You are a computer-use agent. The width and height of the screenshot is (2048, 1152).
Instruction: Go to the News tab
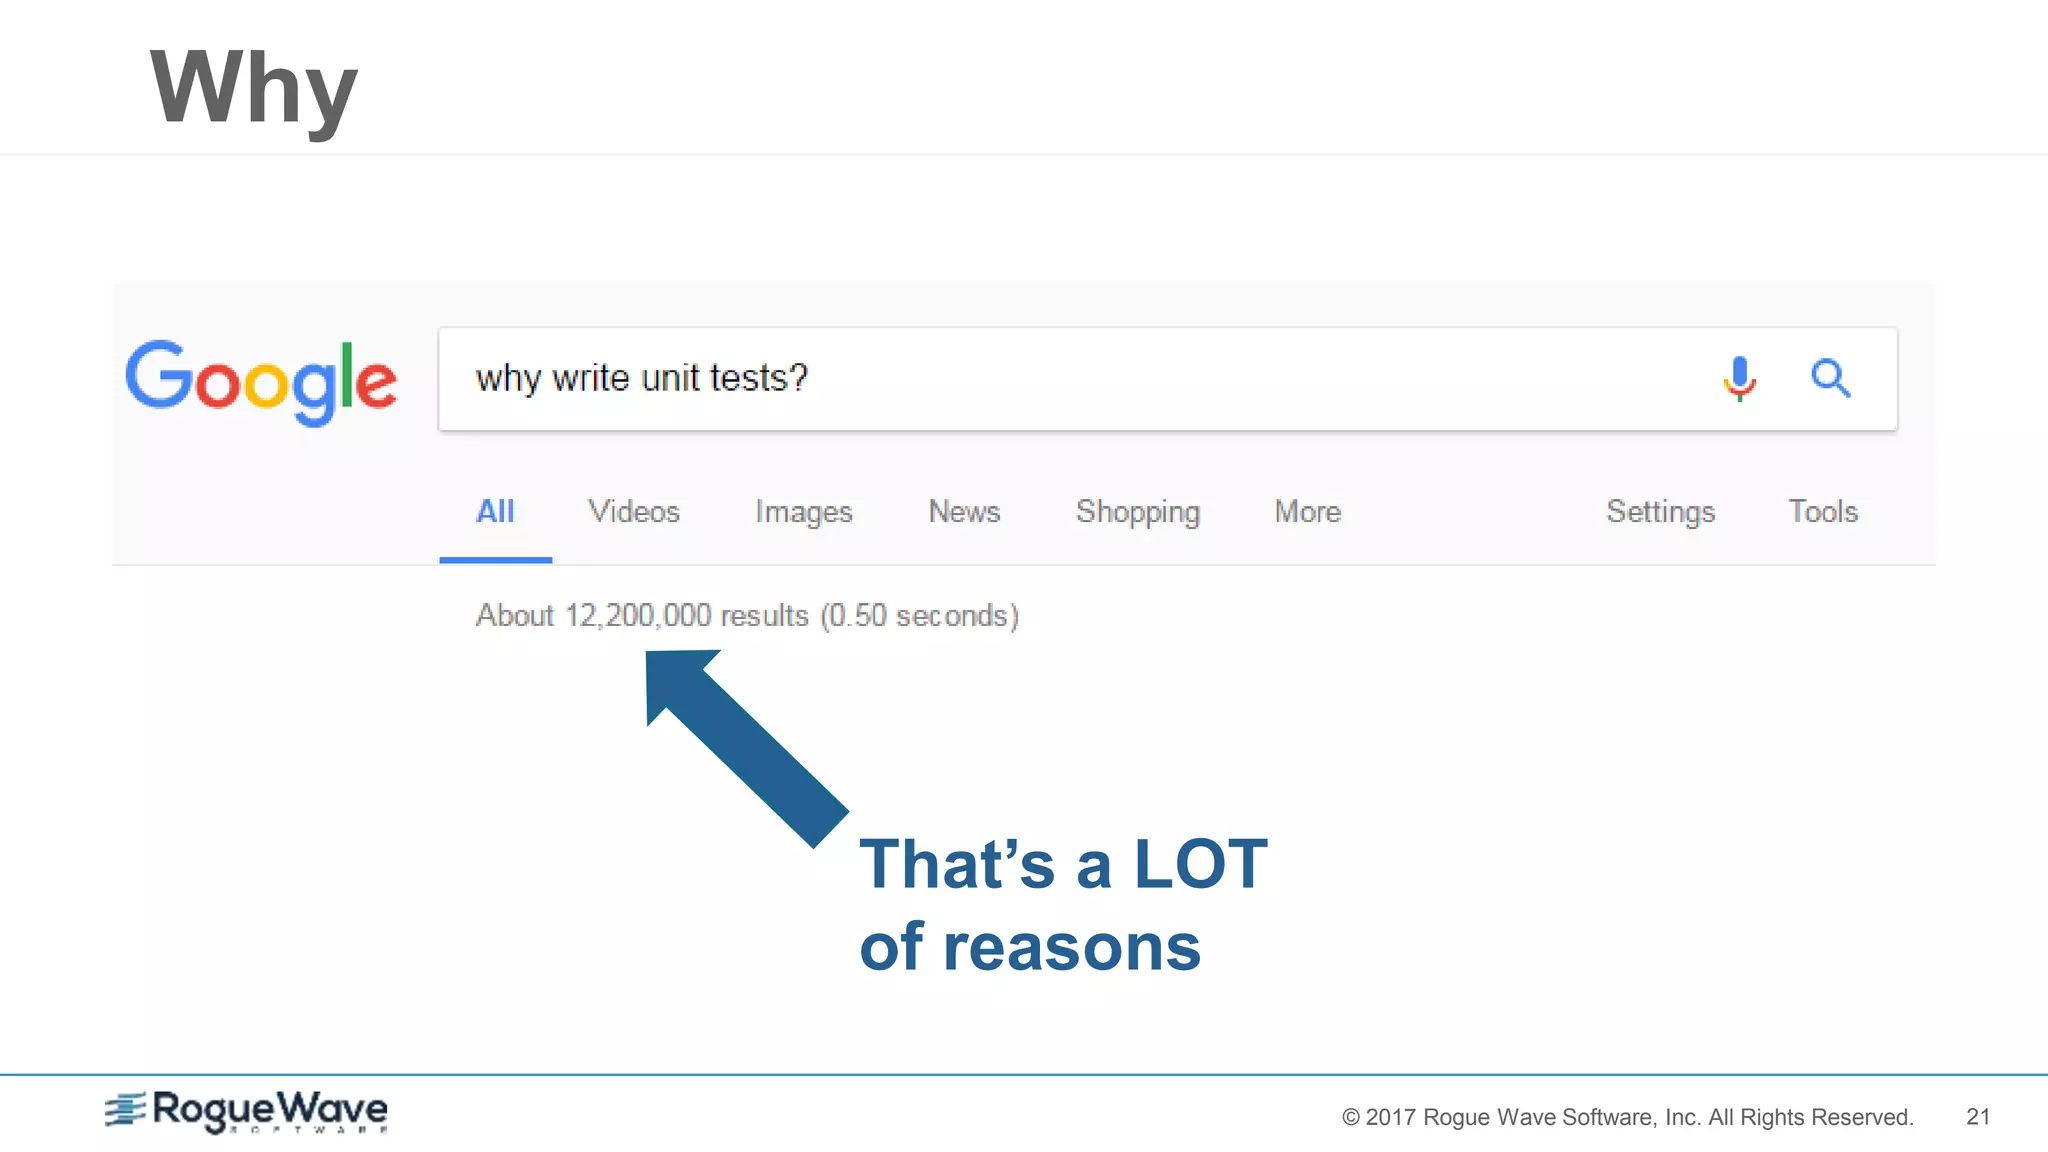[964, 512]
